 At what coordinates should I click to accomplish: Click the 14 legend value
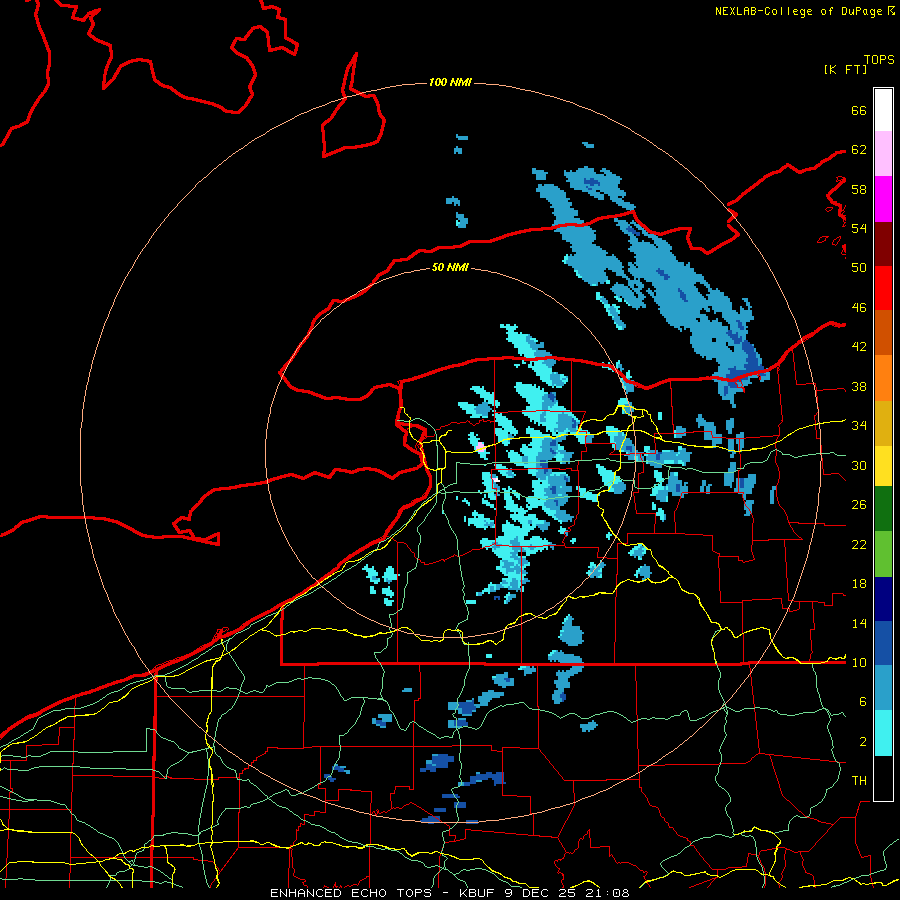click(859, 623)
